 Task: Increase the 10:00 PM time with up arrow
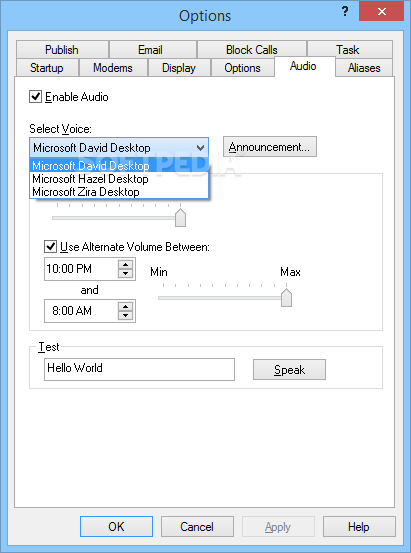pyautogui.click(x=126, y=265)
